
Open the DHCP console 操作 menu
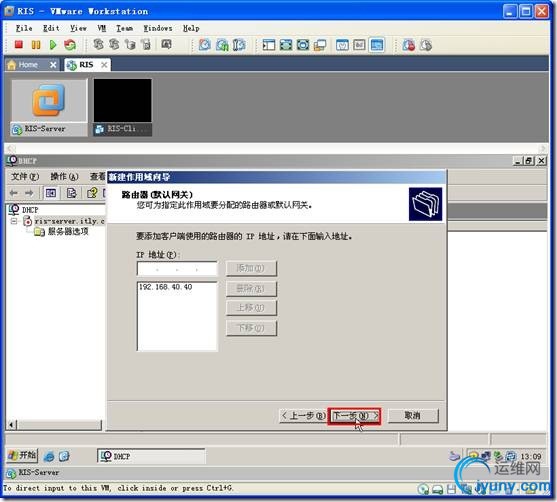point(64,177)
